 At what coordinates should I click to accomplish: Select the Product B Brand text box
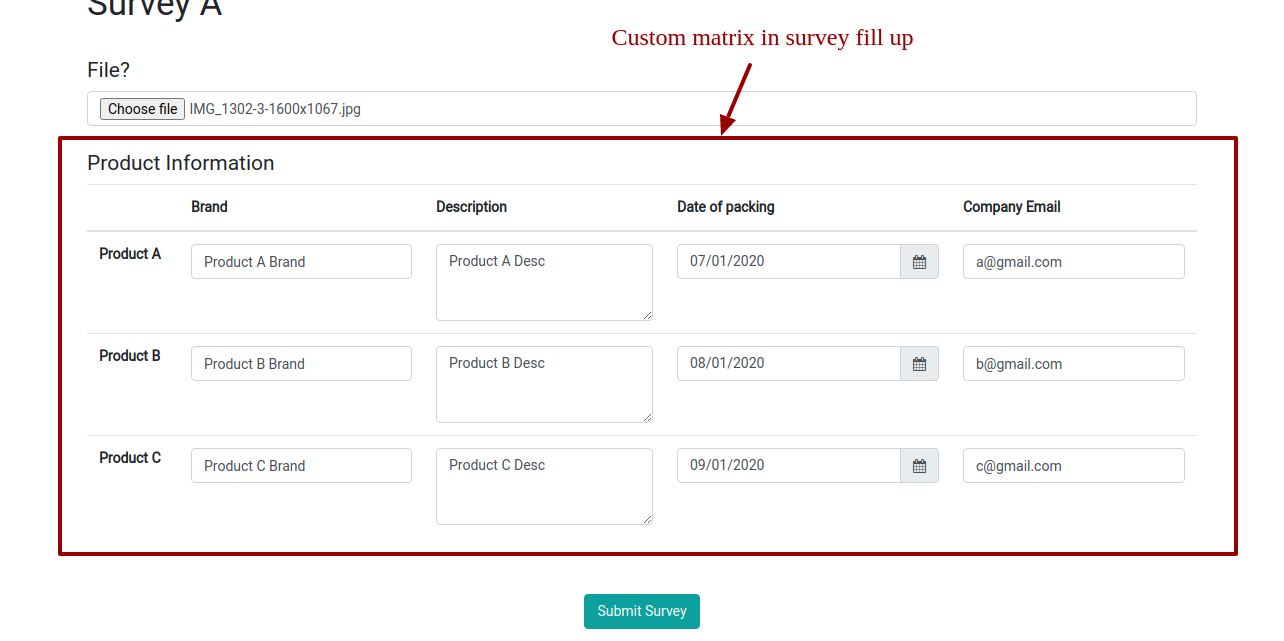(x=301, y=364)
